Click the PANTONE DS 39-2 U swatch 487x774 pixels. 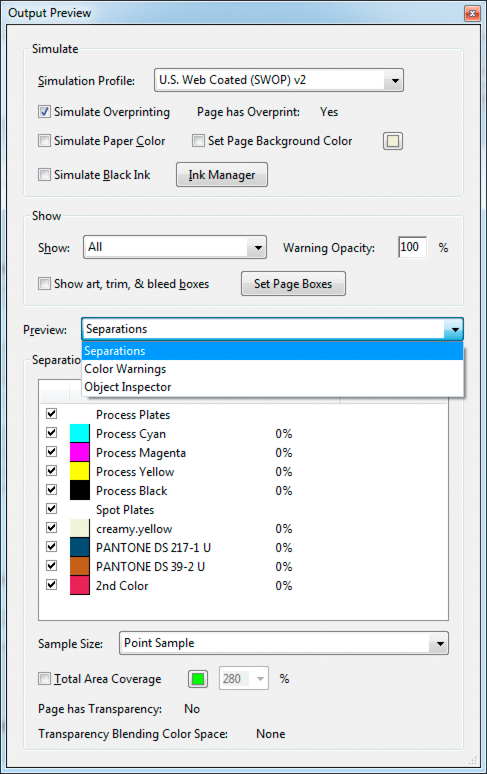(79, 566)
